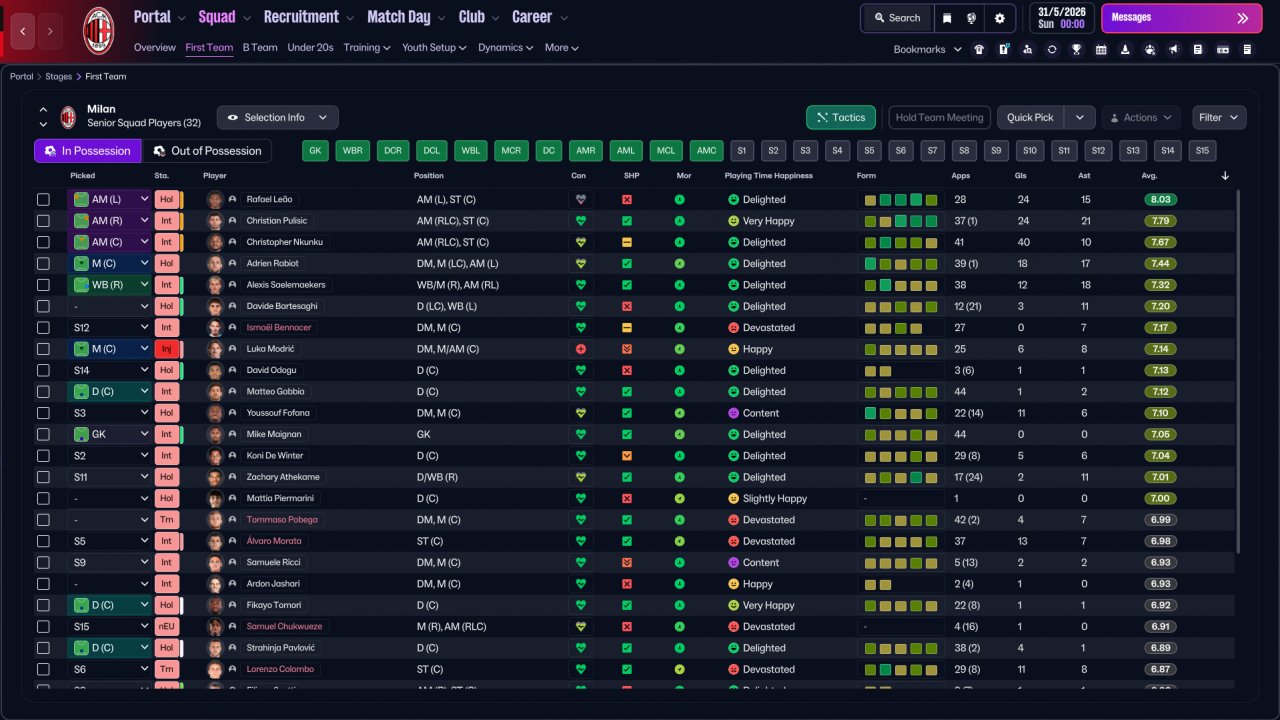Click the Search field in top bar

click(897, 18)
